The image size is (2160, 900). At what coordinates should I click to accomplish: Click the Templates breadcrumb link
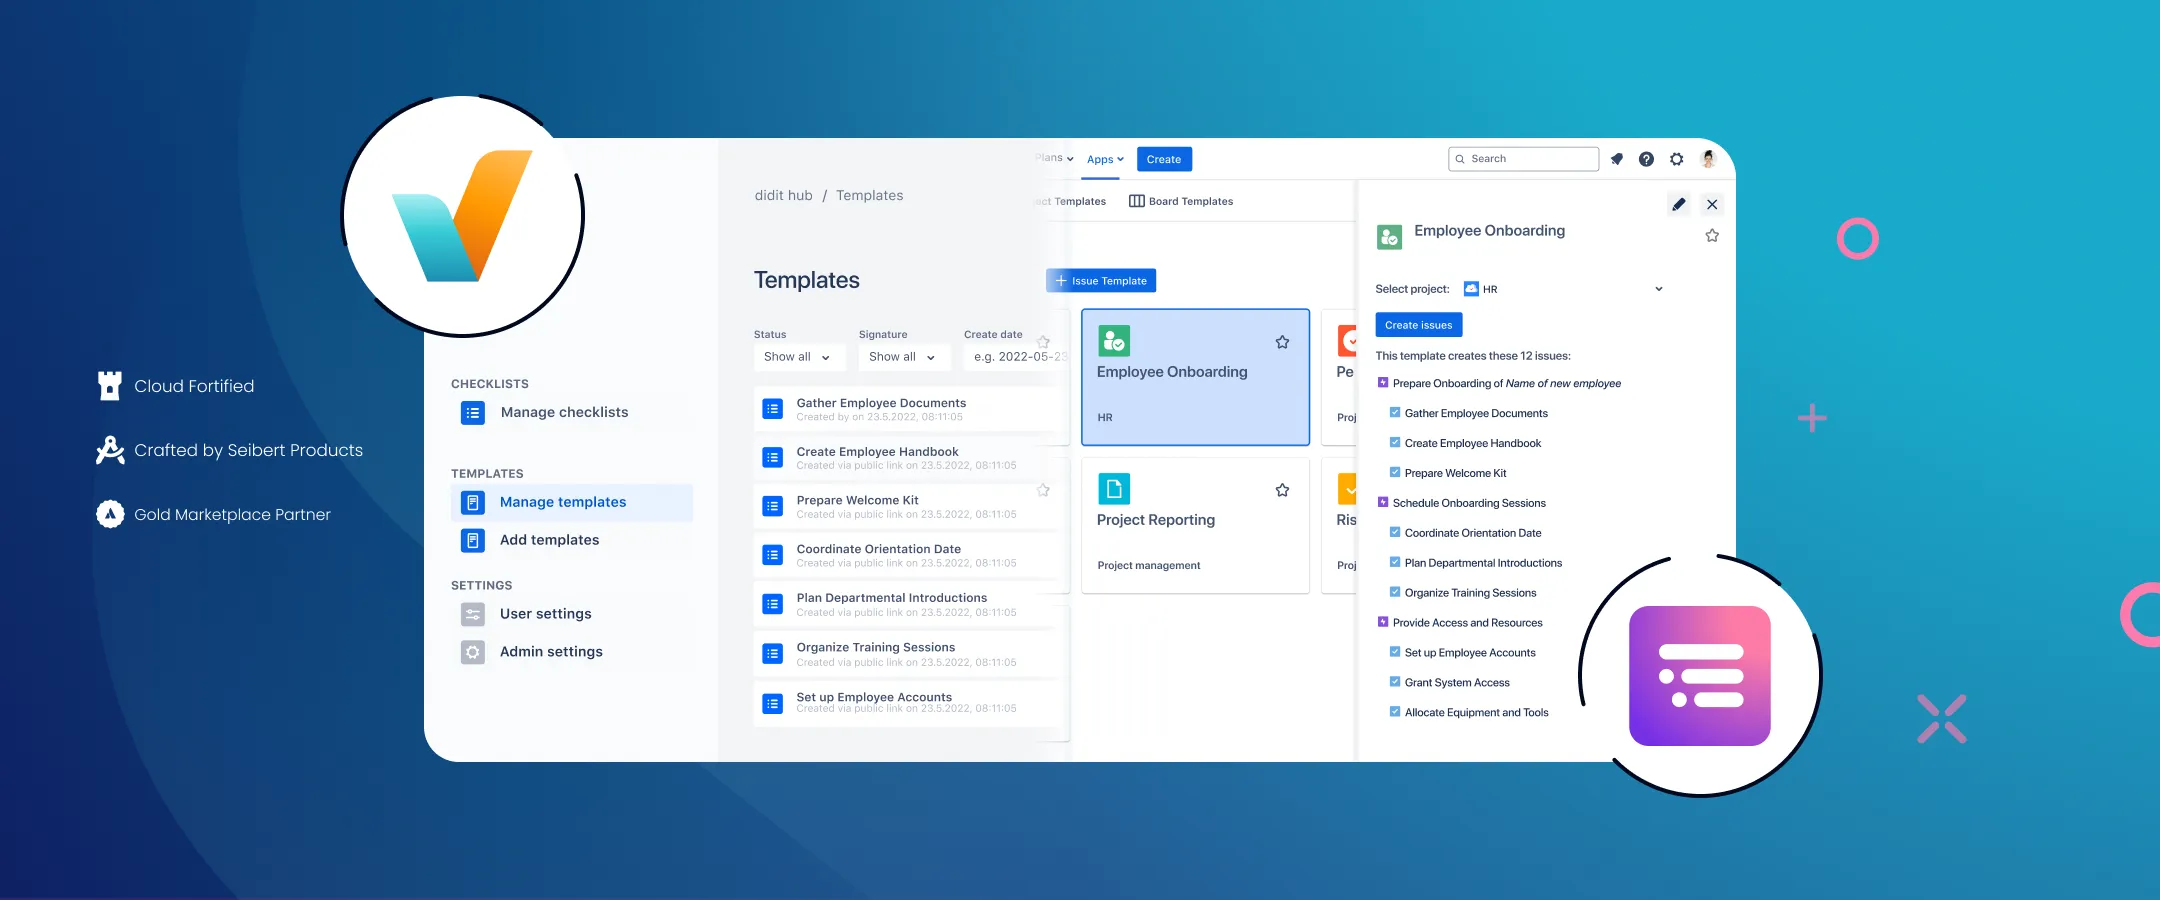(869, 196)
